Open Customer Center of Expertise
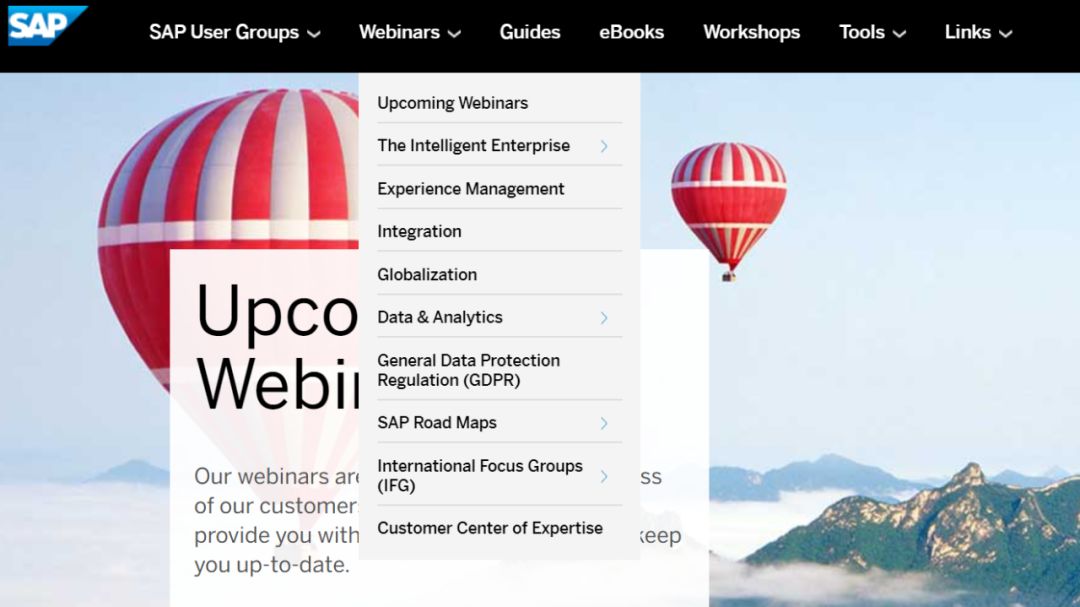Screen dimensions: 1080x607 (490, 528)
